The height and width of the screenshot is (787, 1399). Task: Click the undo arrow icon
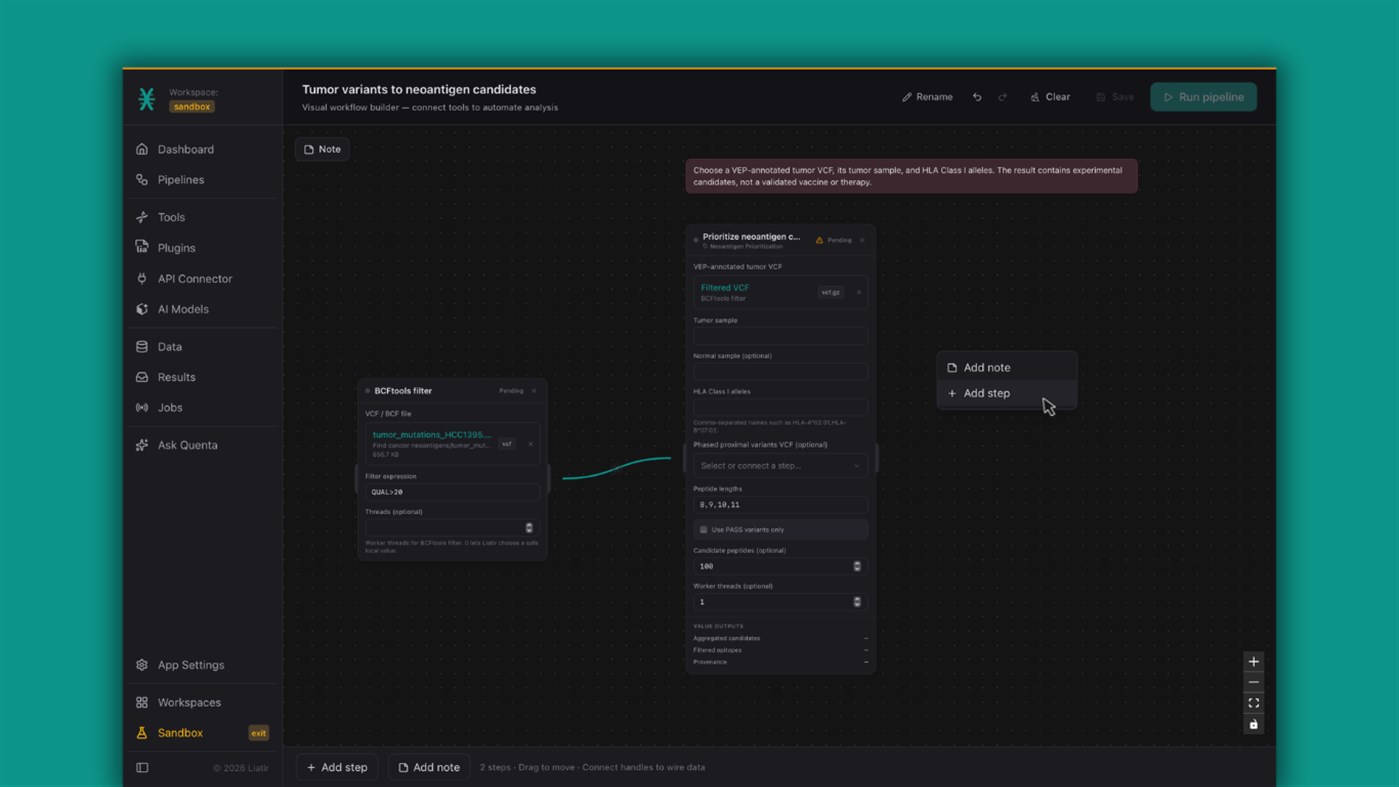click(x=977, y=97)
